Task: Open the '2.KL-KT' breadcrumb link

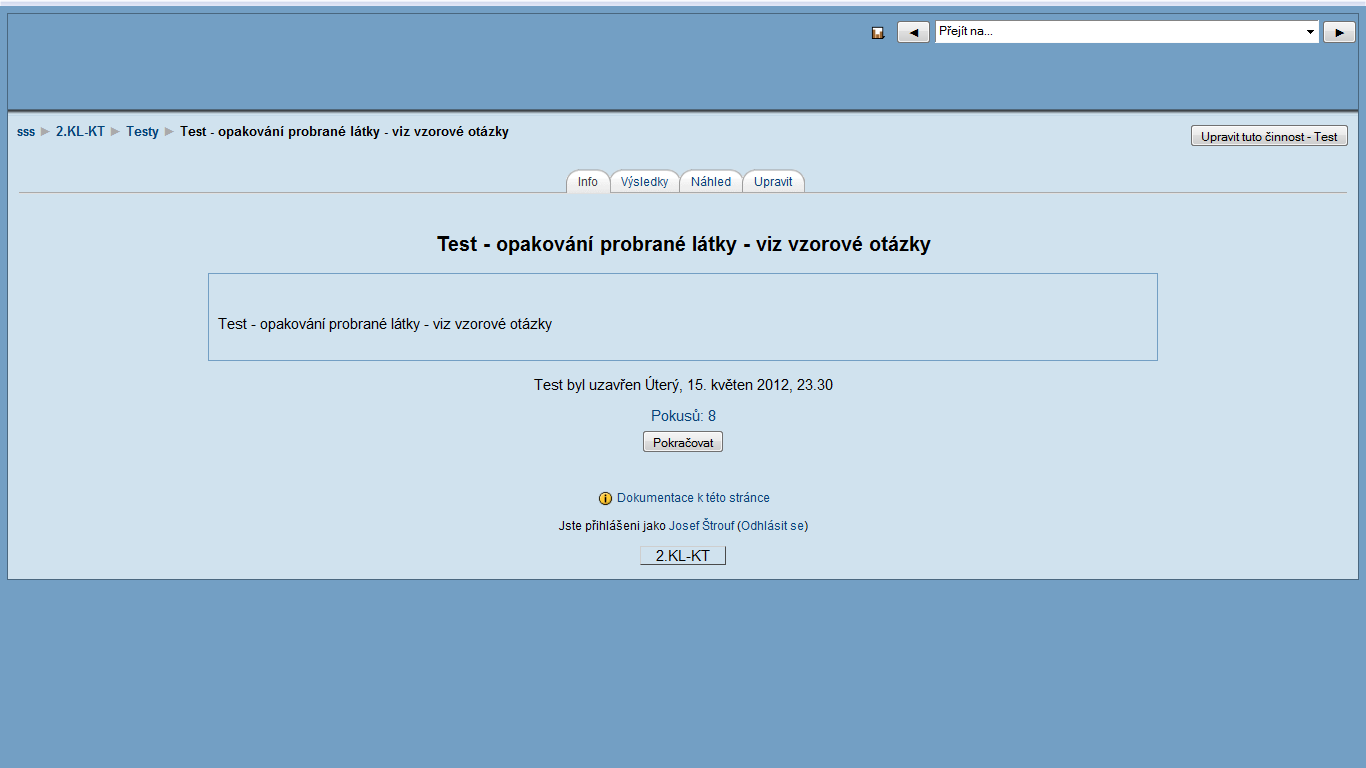Action: [80, 132]
